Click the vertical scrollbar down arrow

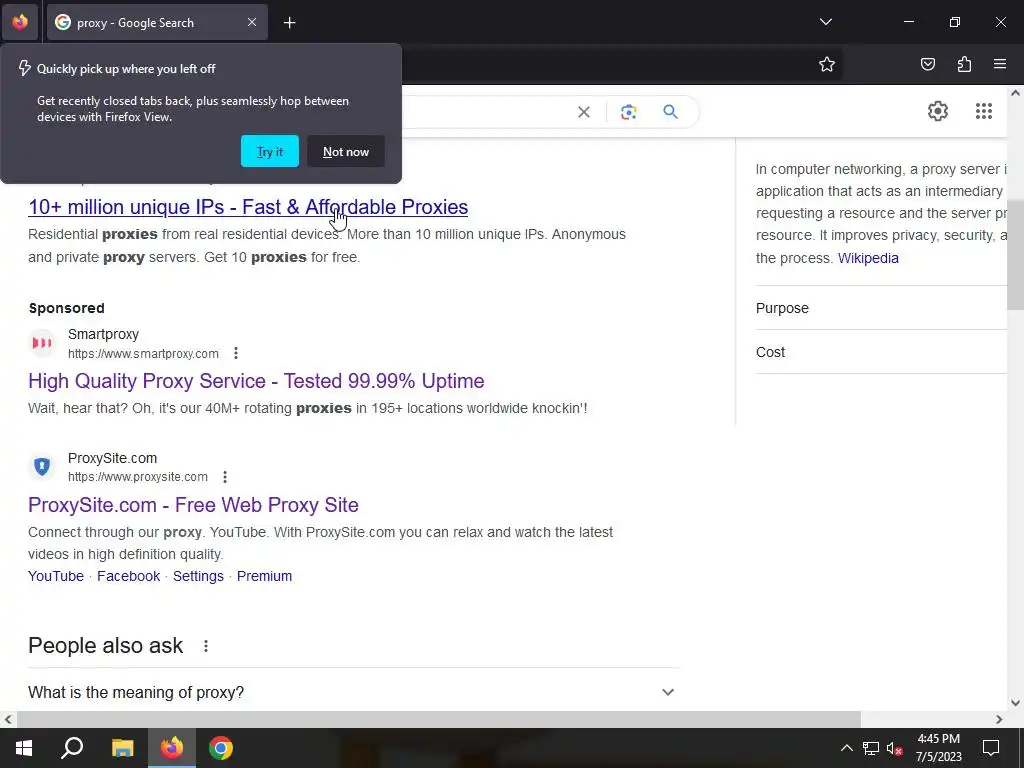pos(1016,703)
